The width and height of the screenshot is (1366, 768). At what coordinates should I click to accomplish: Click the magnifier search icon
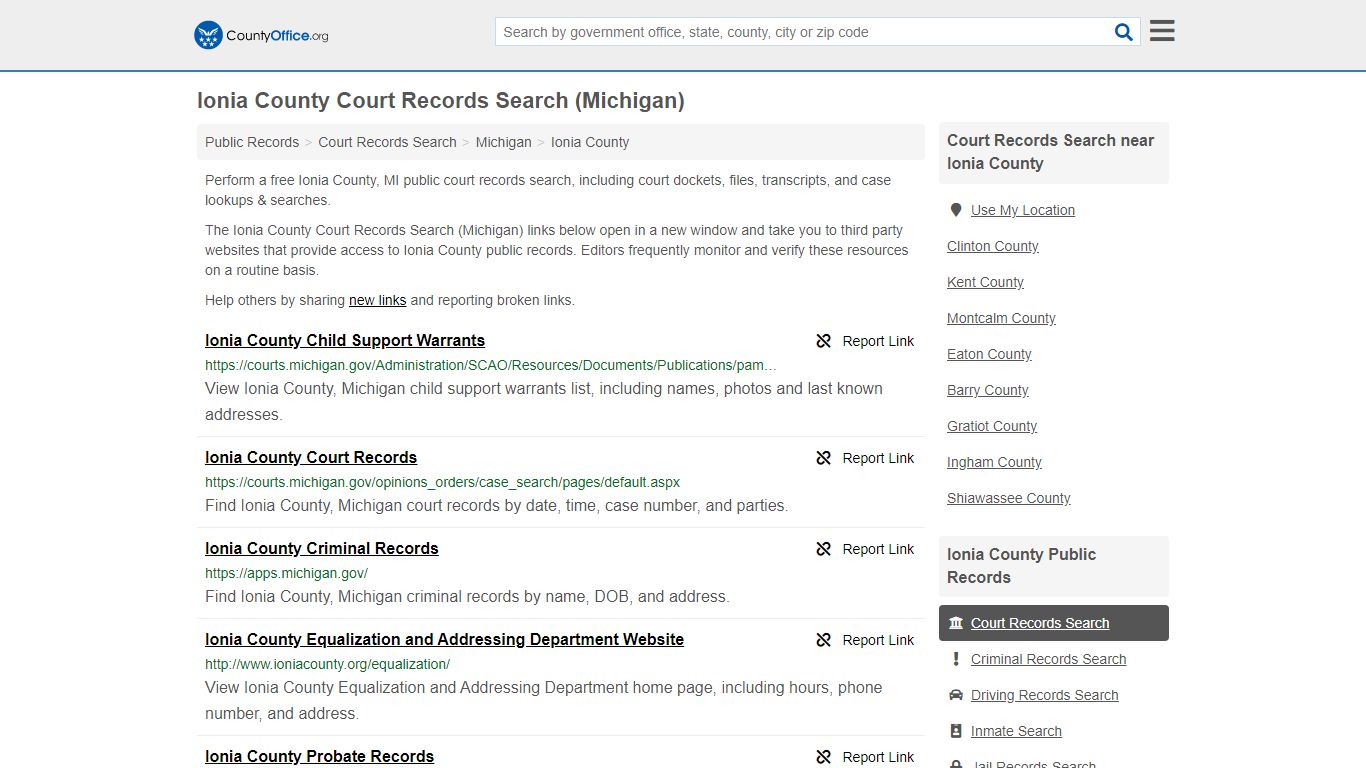(x=1124, y=32)
